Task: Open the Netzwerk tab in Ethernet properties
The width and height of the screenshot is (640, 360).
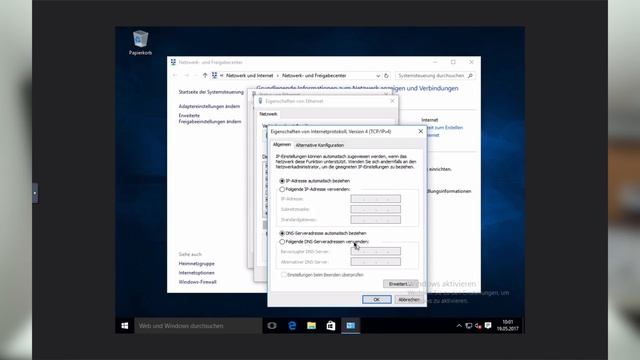Action: pos(268,114)
